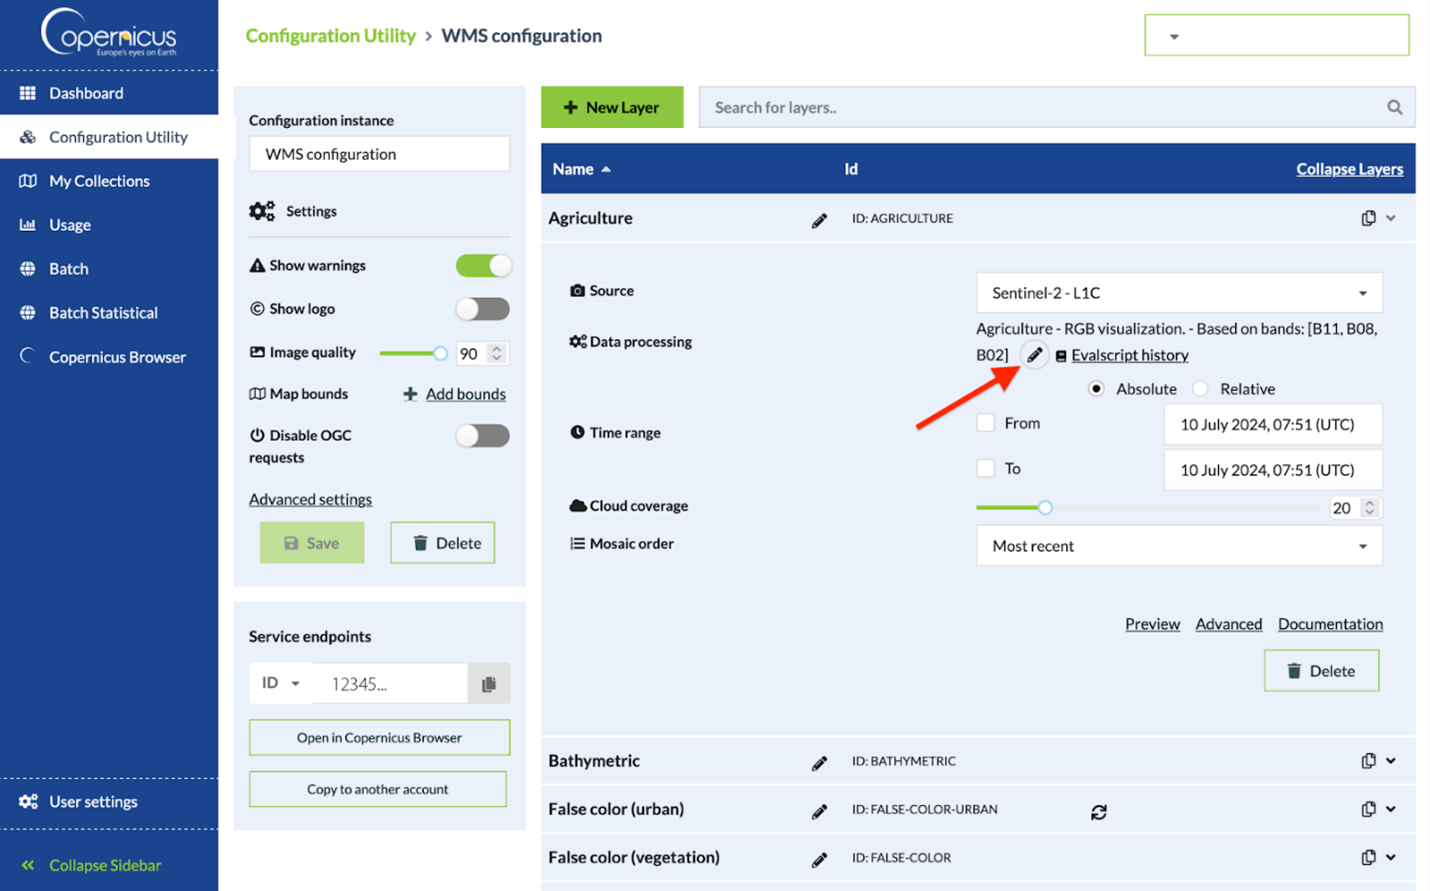
Task: Open Batch Statistical in the sidebar
Action: coord(103,313)
